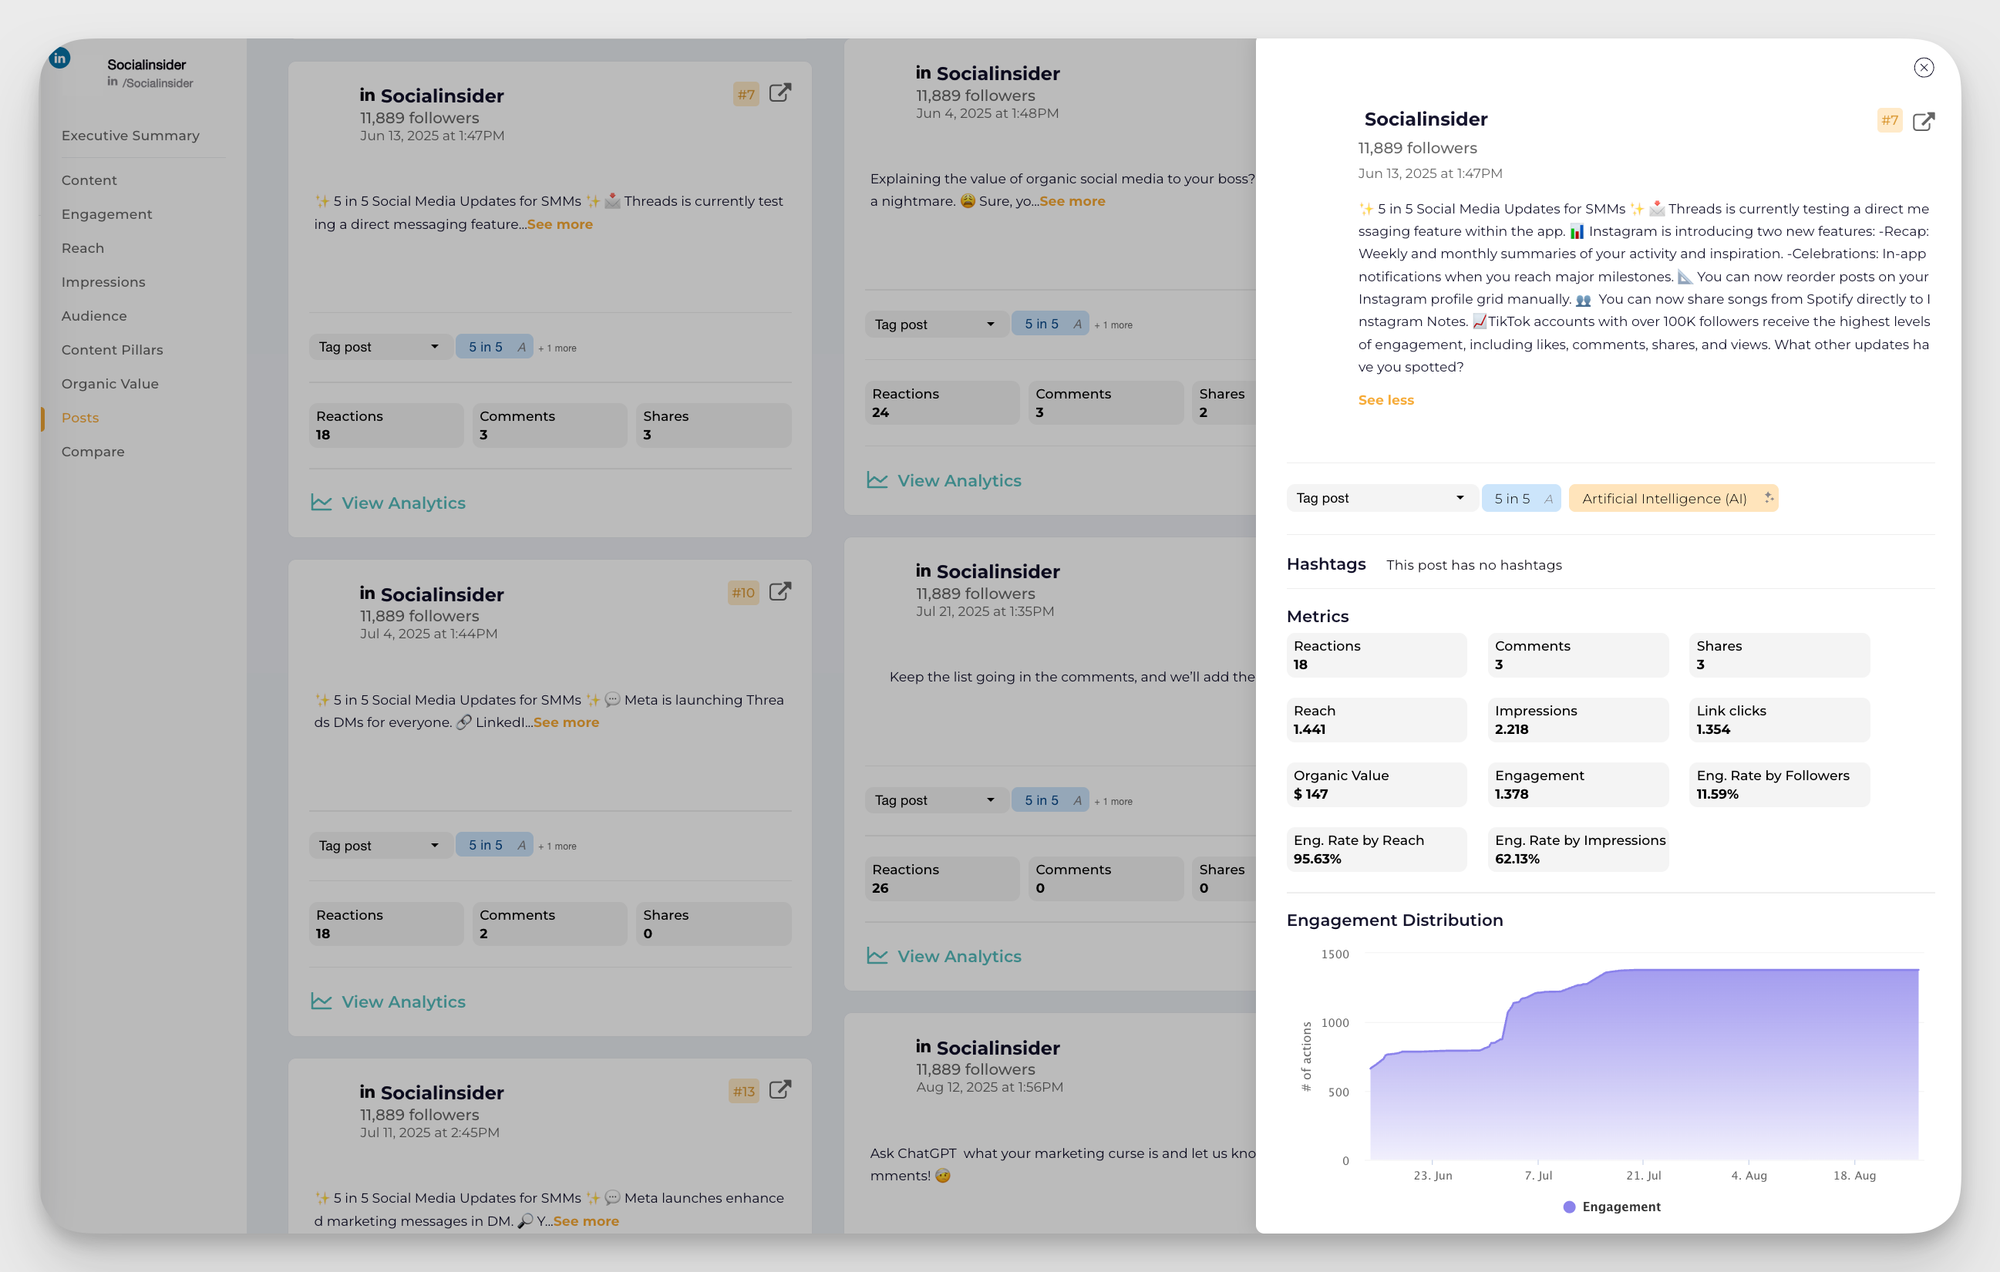Screen dimensions: 2000x1272
Task: Open the Content Pillars sidebar section
Action: [x=112, y=350]
